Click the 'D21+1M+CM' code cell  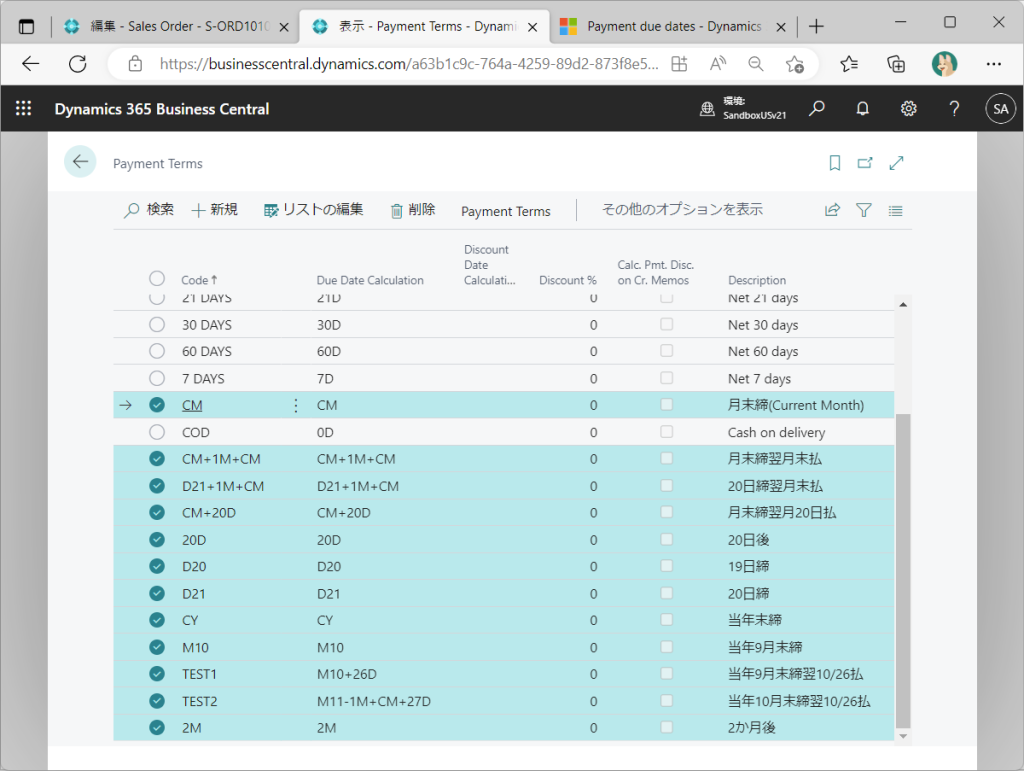(x=223, y=486)
